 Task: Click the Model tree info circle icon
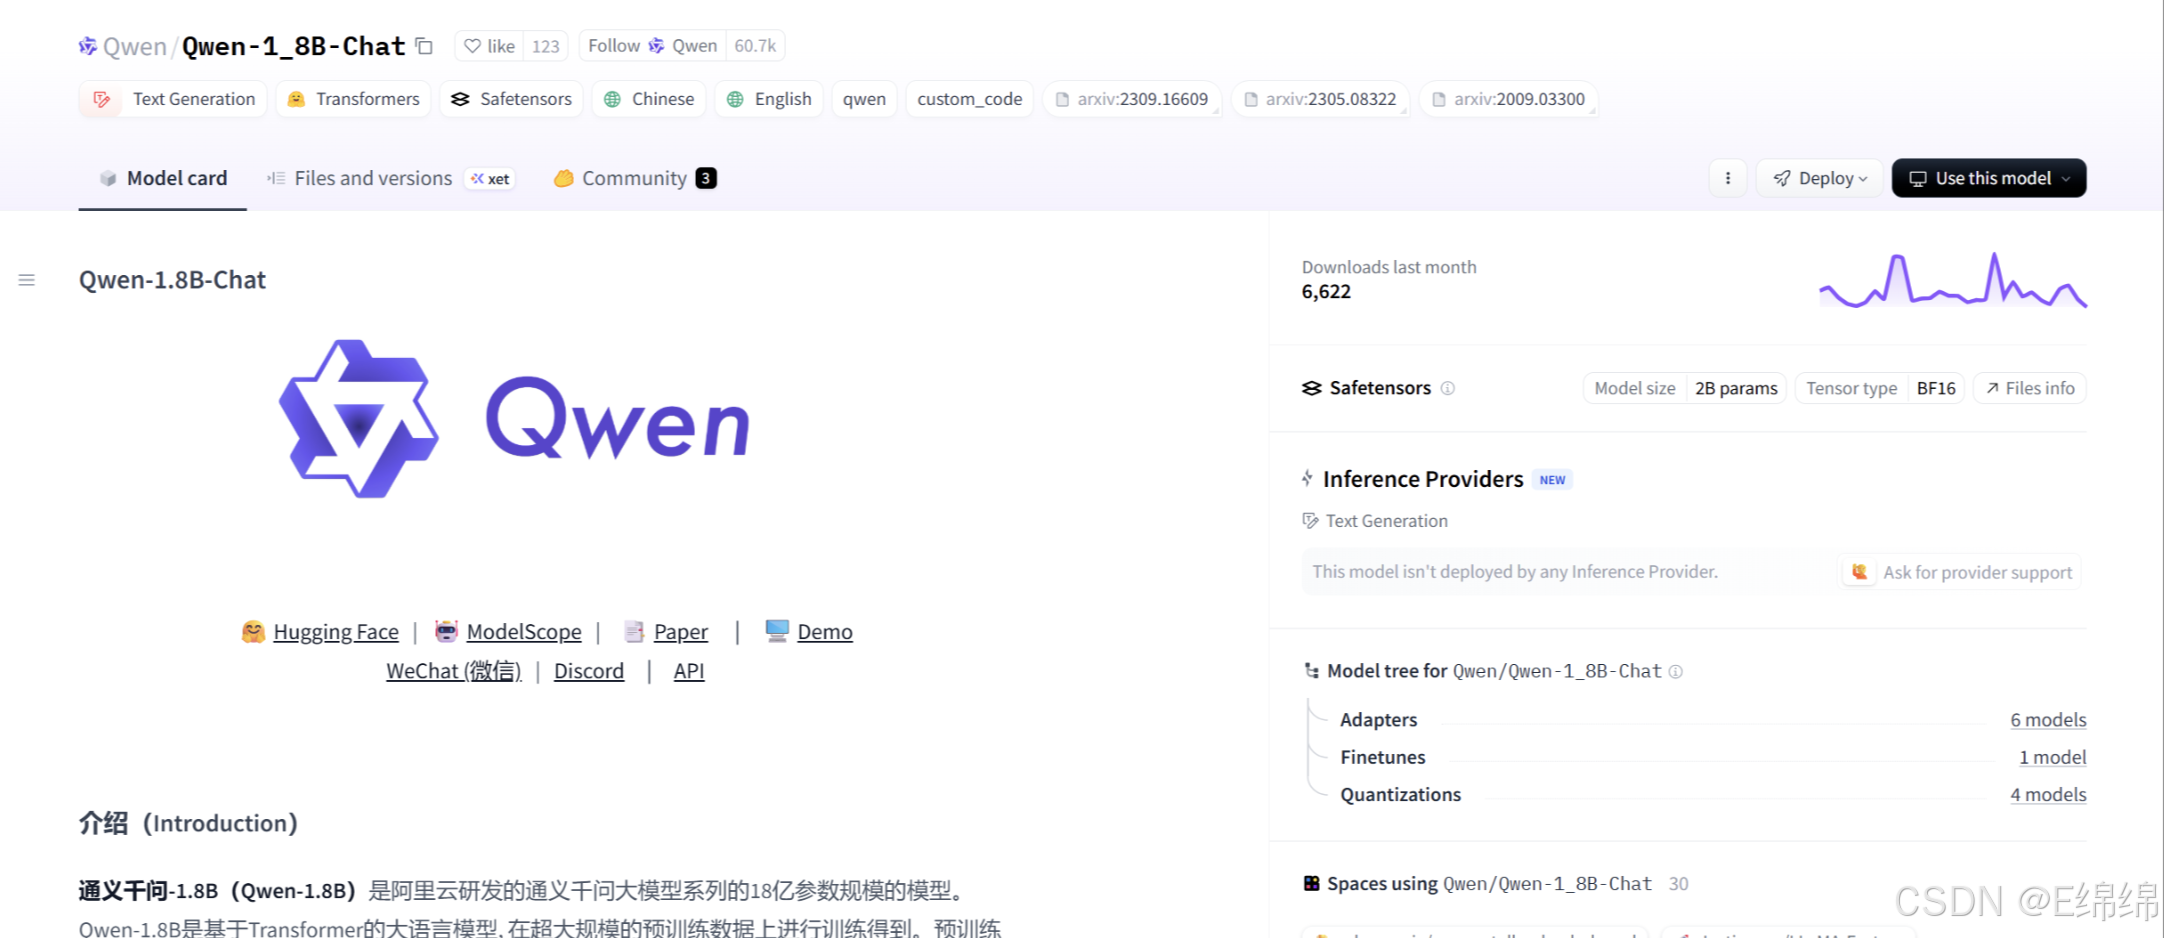click(1676, 672)
